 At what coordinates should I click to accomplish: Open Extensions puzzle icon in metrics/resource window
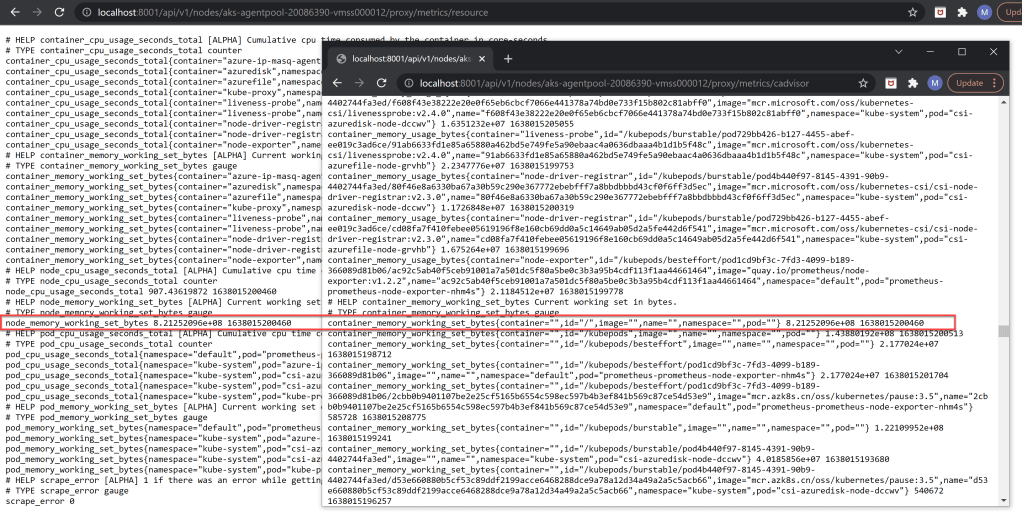pyautogui.click(x=961, y=12)
